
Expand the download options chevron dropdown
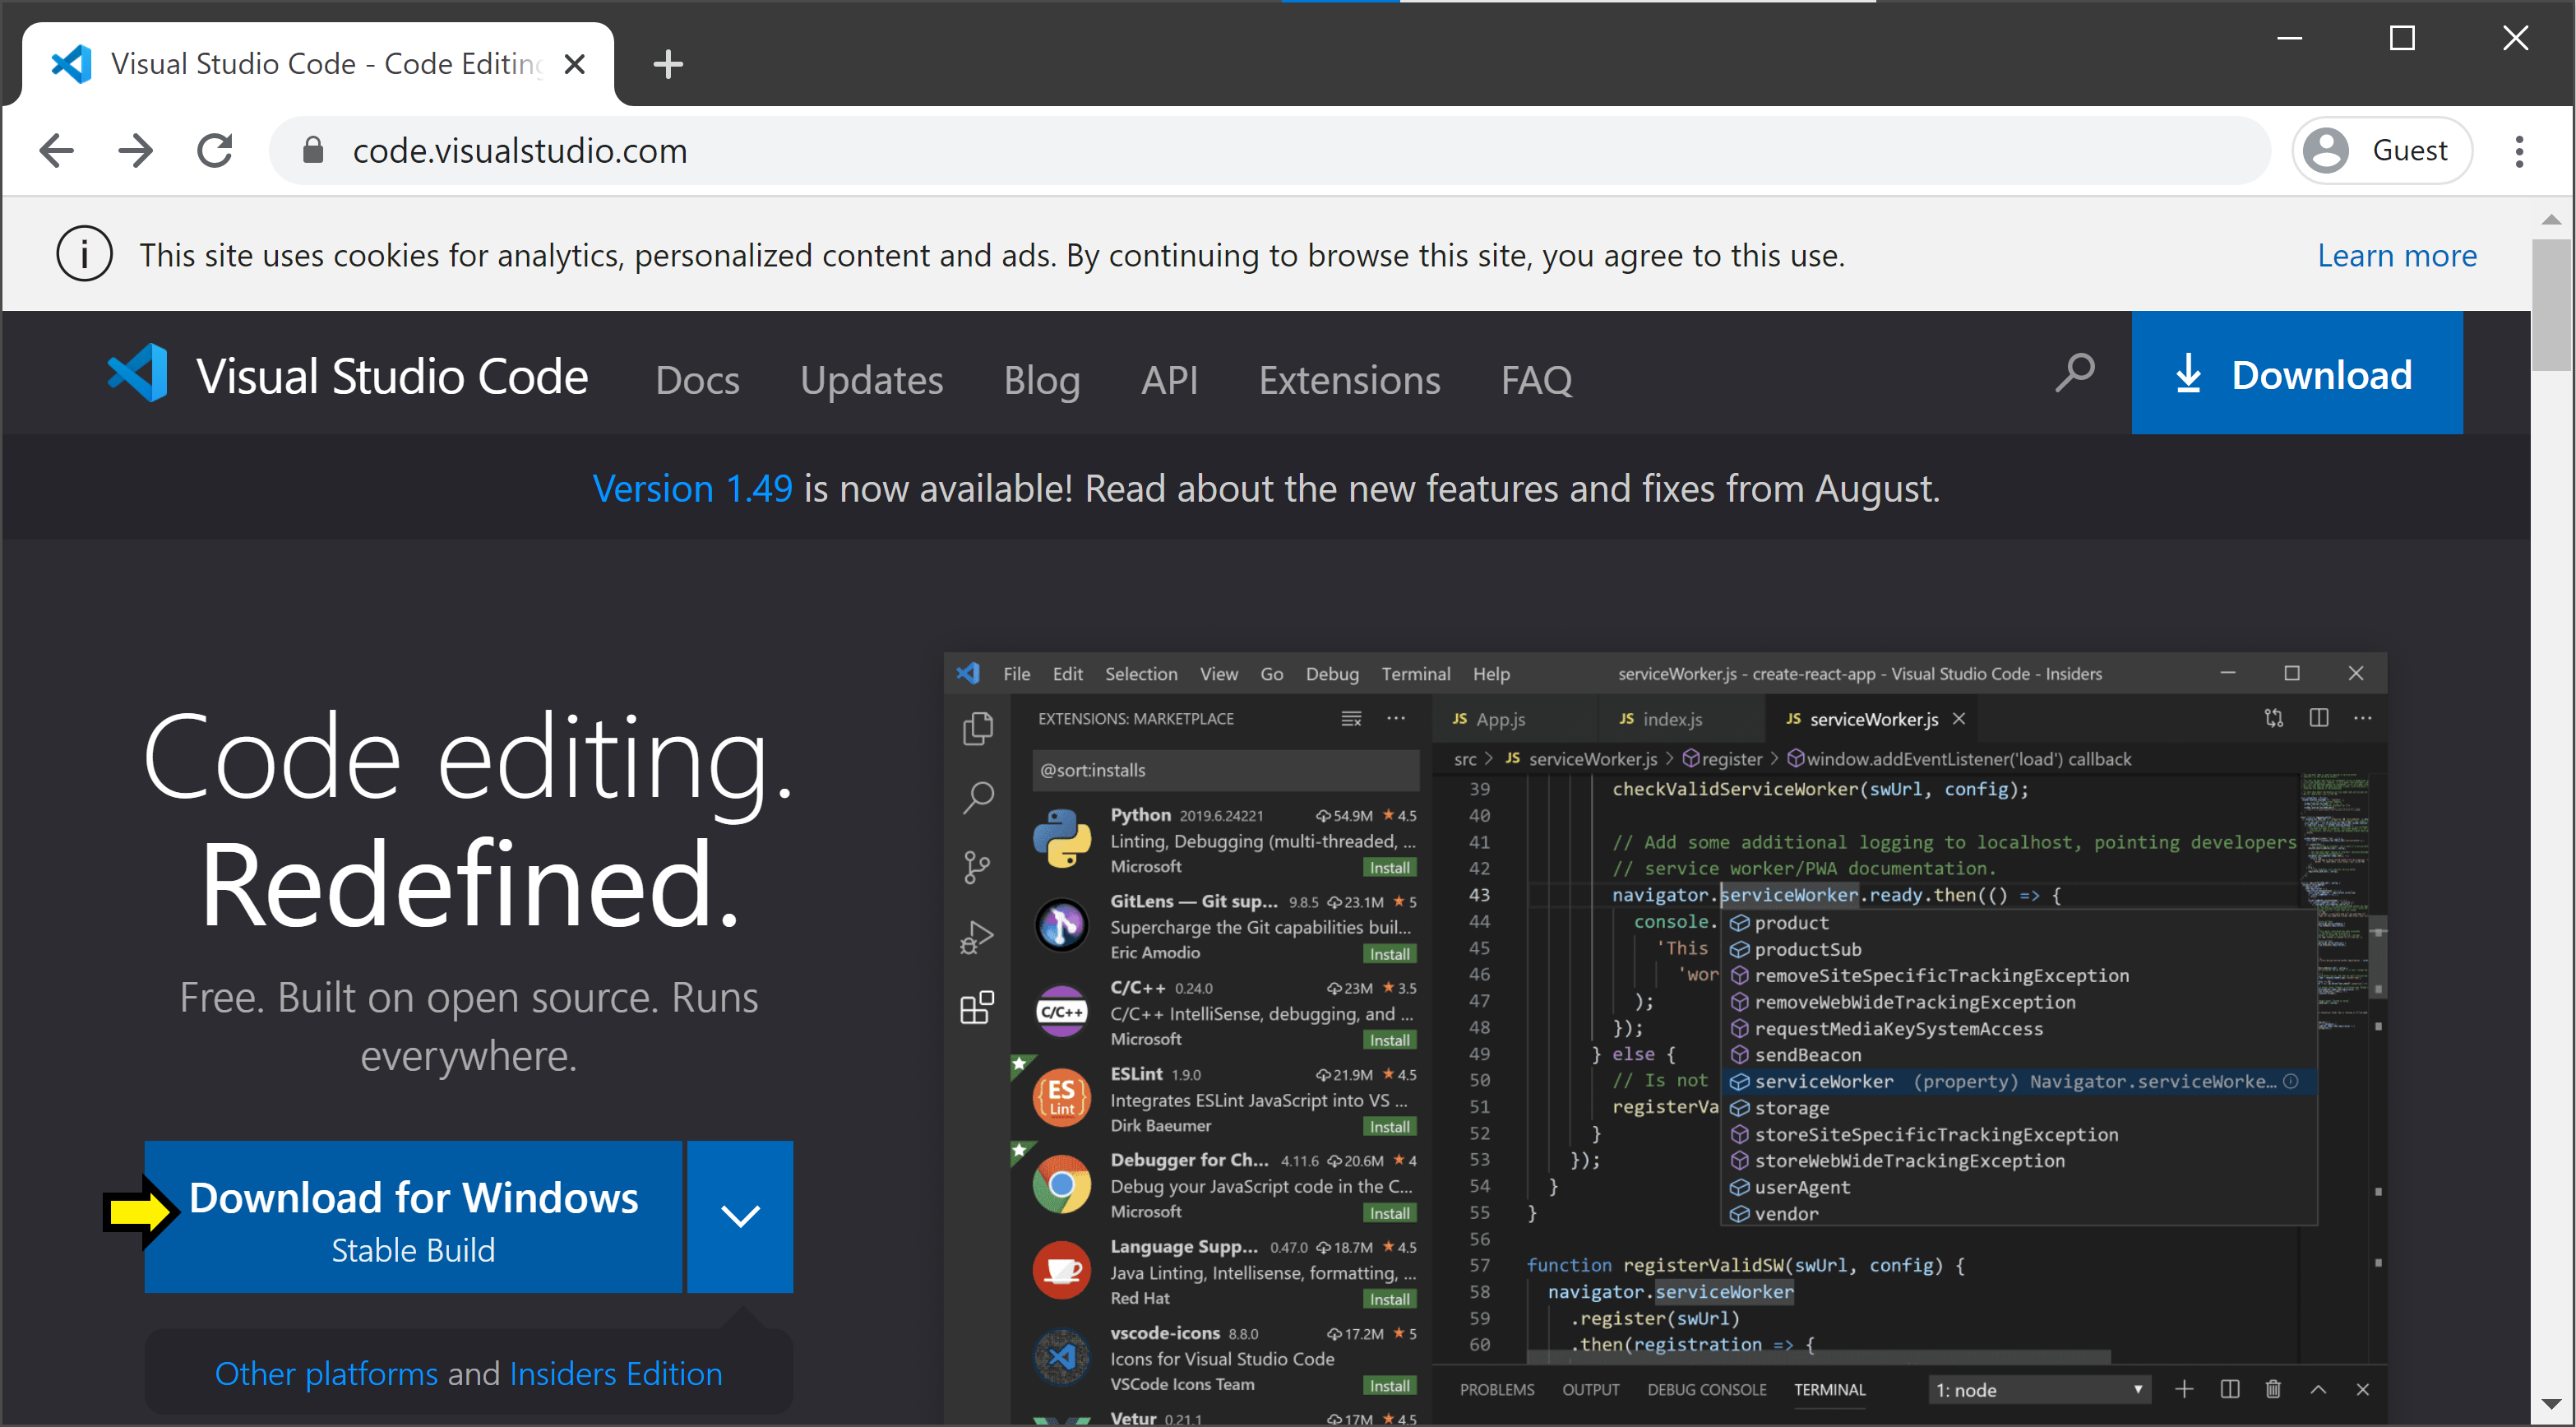(x=740, y=1216)
